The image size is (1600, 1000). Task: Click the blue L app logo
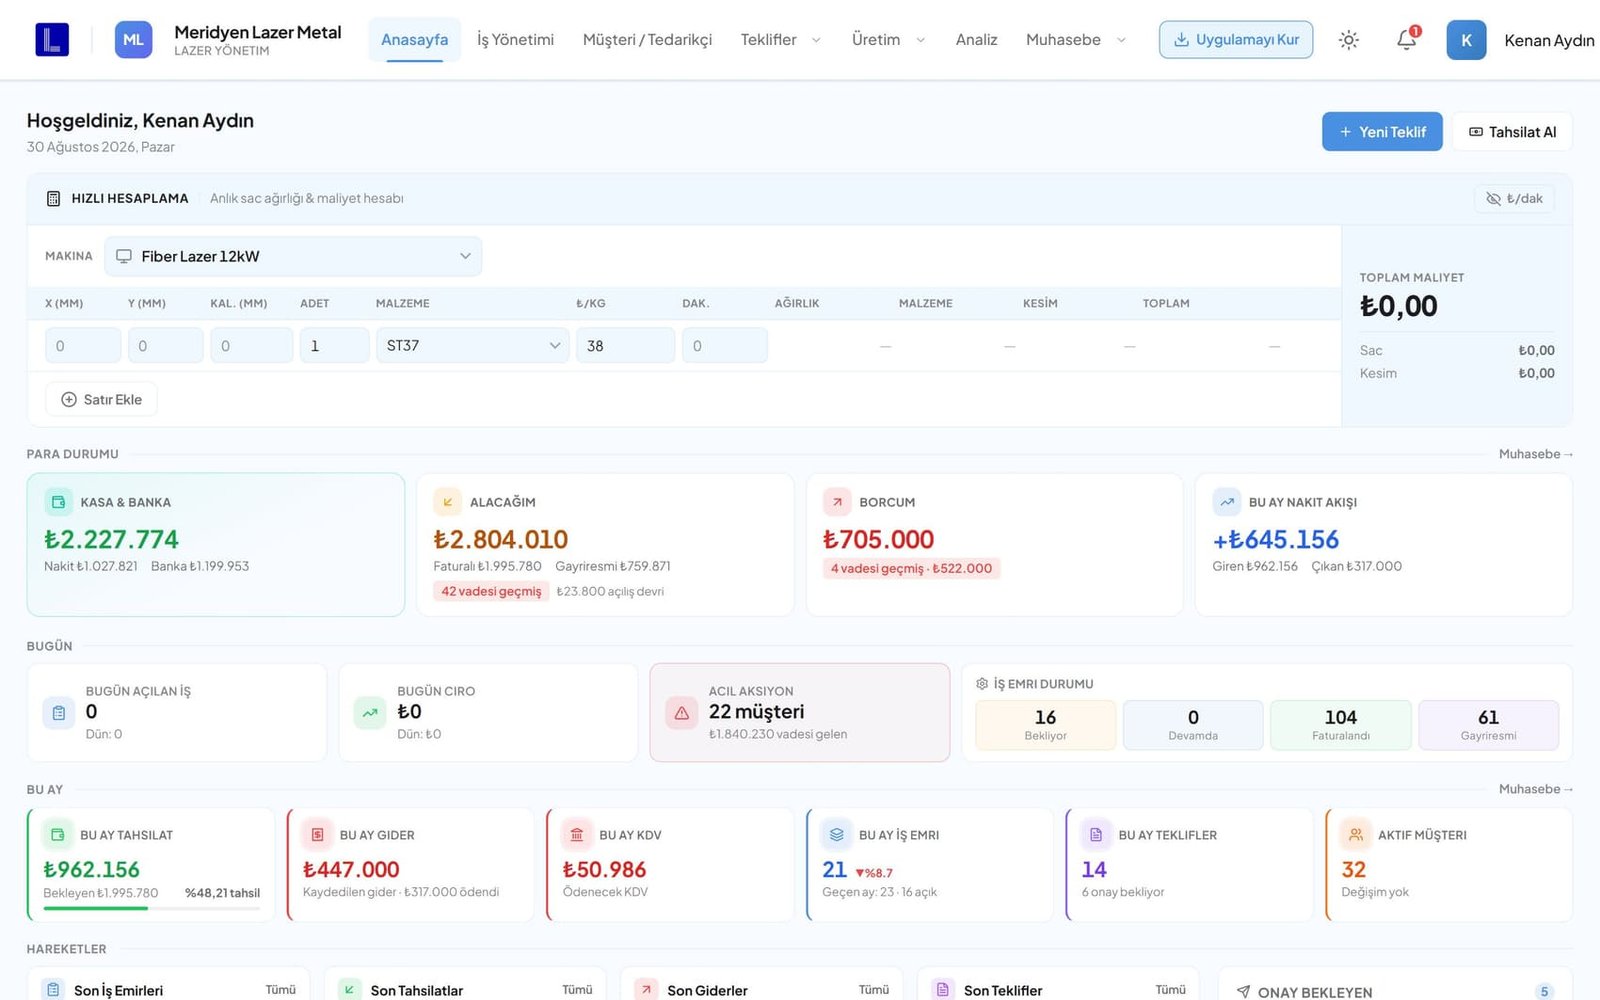tap(52, 40)
